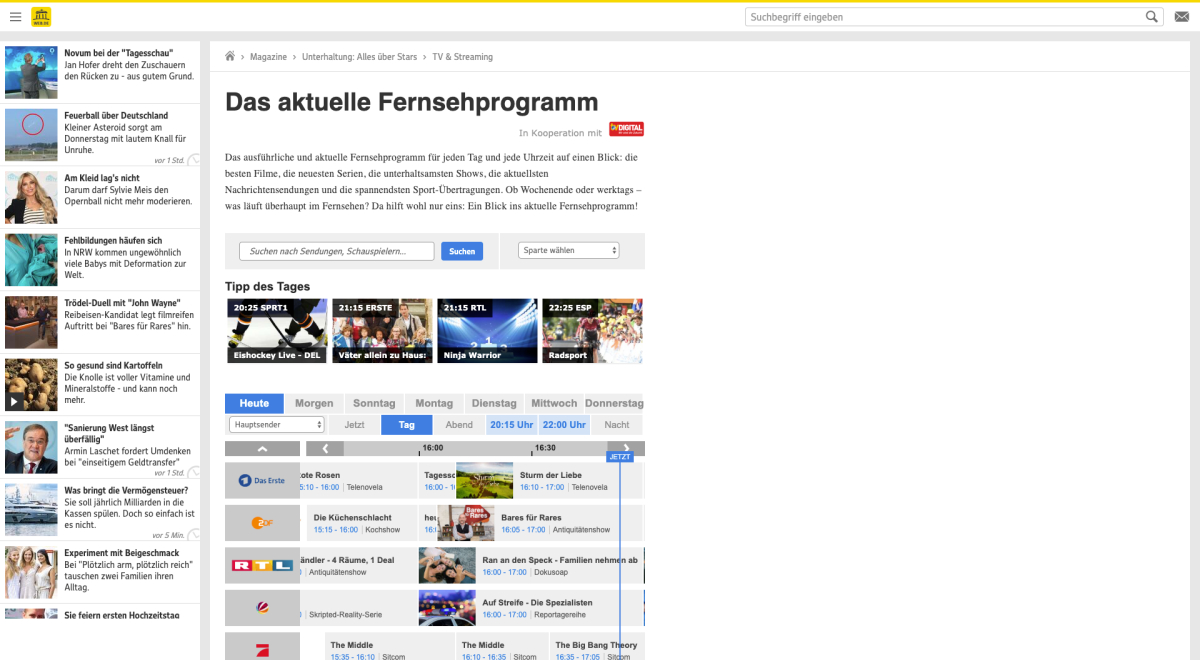Switch to the Heute tab
This screenshot has width=1200, height=660.
(254, 403)
